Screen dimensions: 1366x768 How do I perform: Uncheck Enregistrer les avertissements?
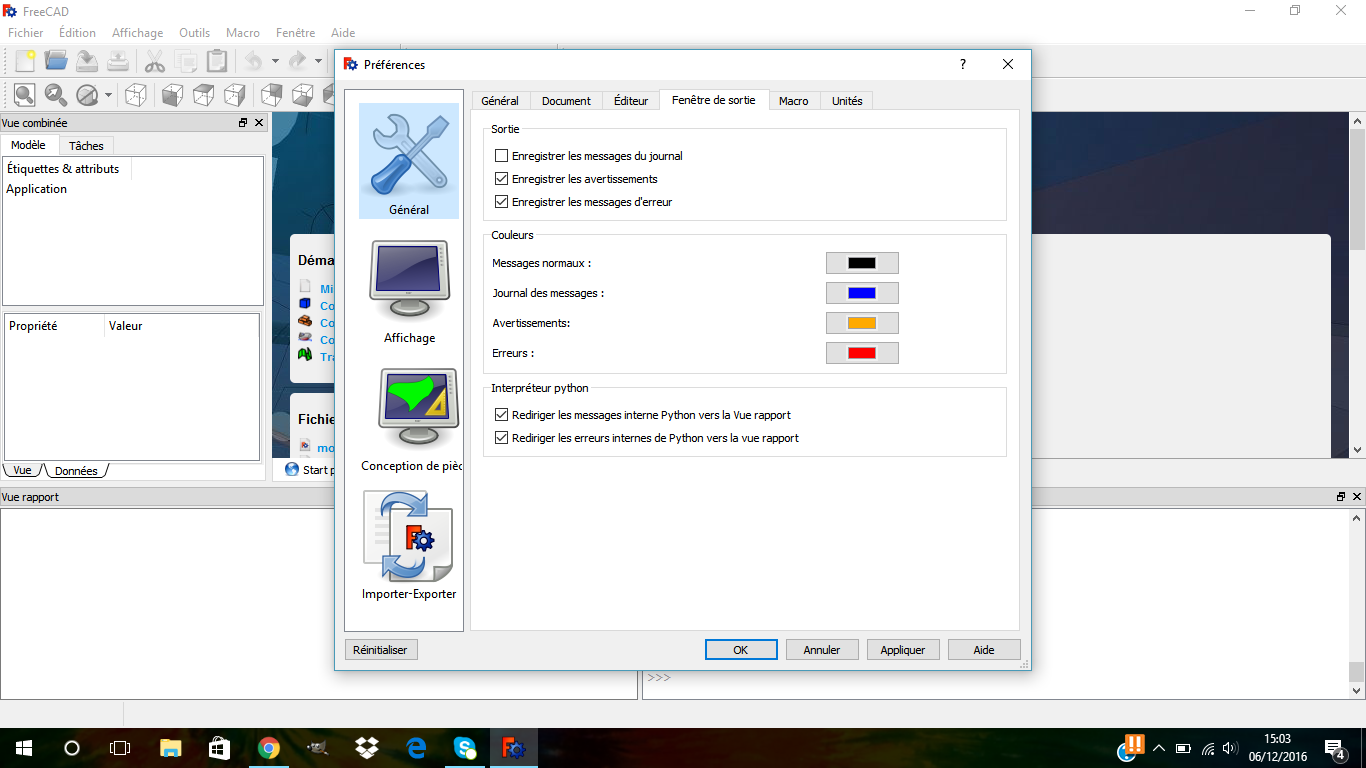pos(502,179)
